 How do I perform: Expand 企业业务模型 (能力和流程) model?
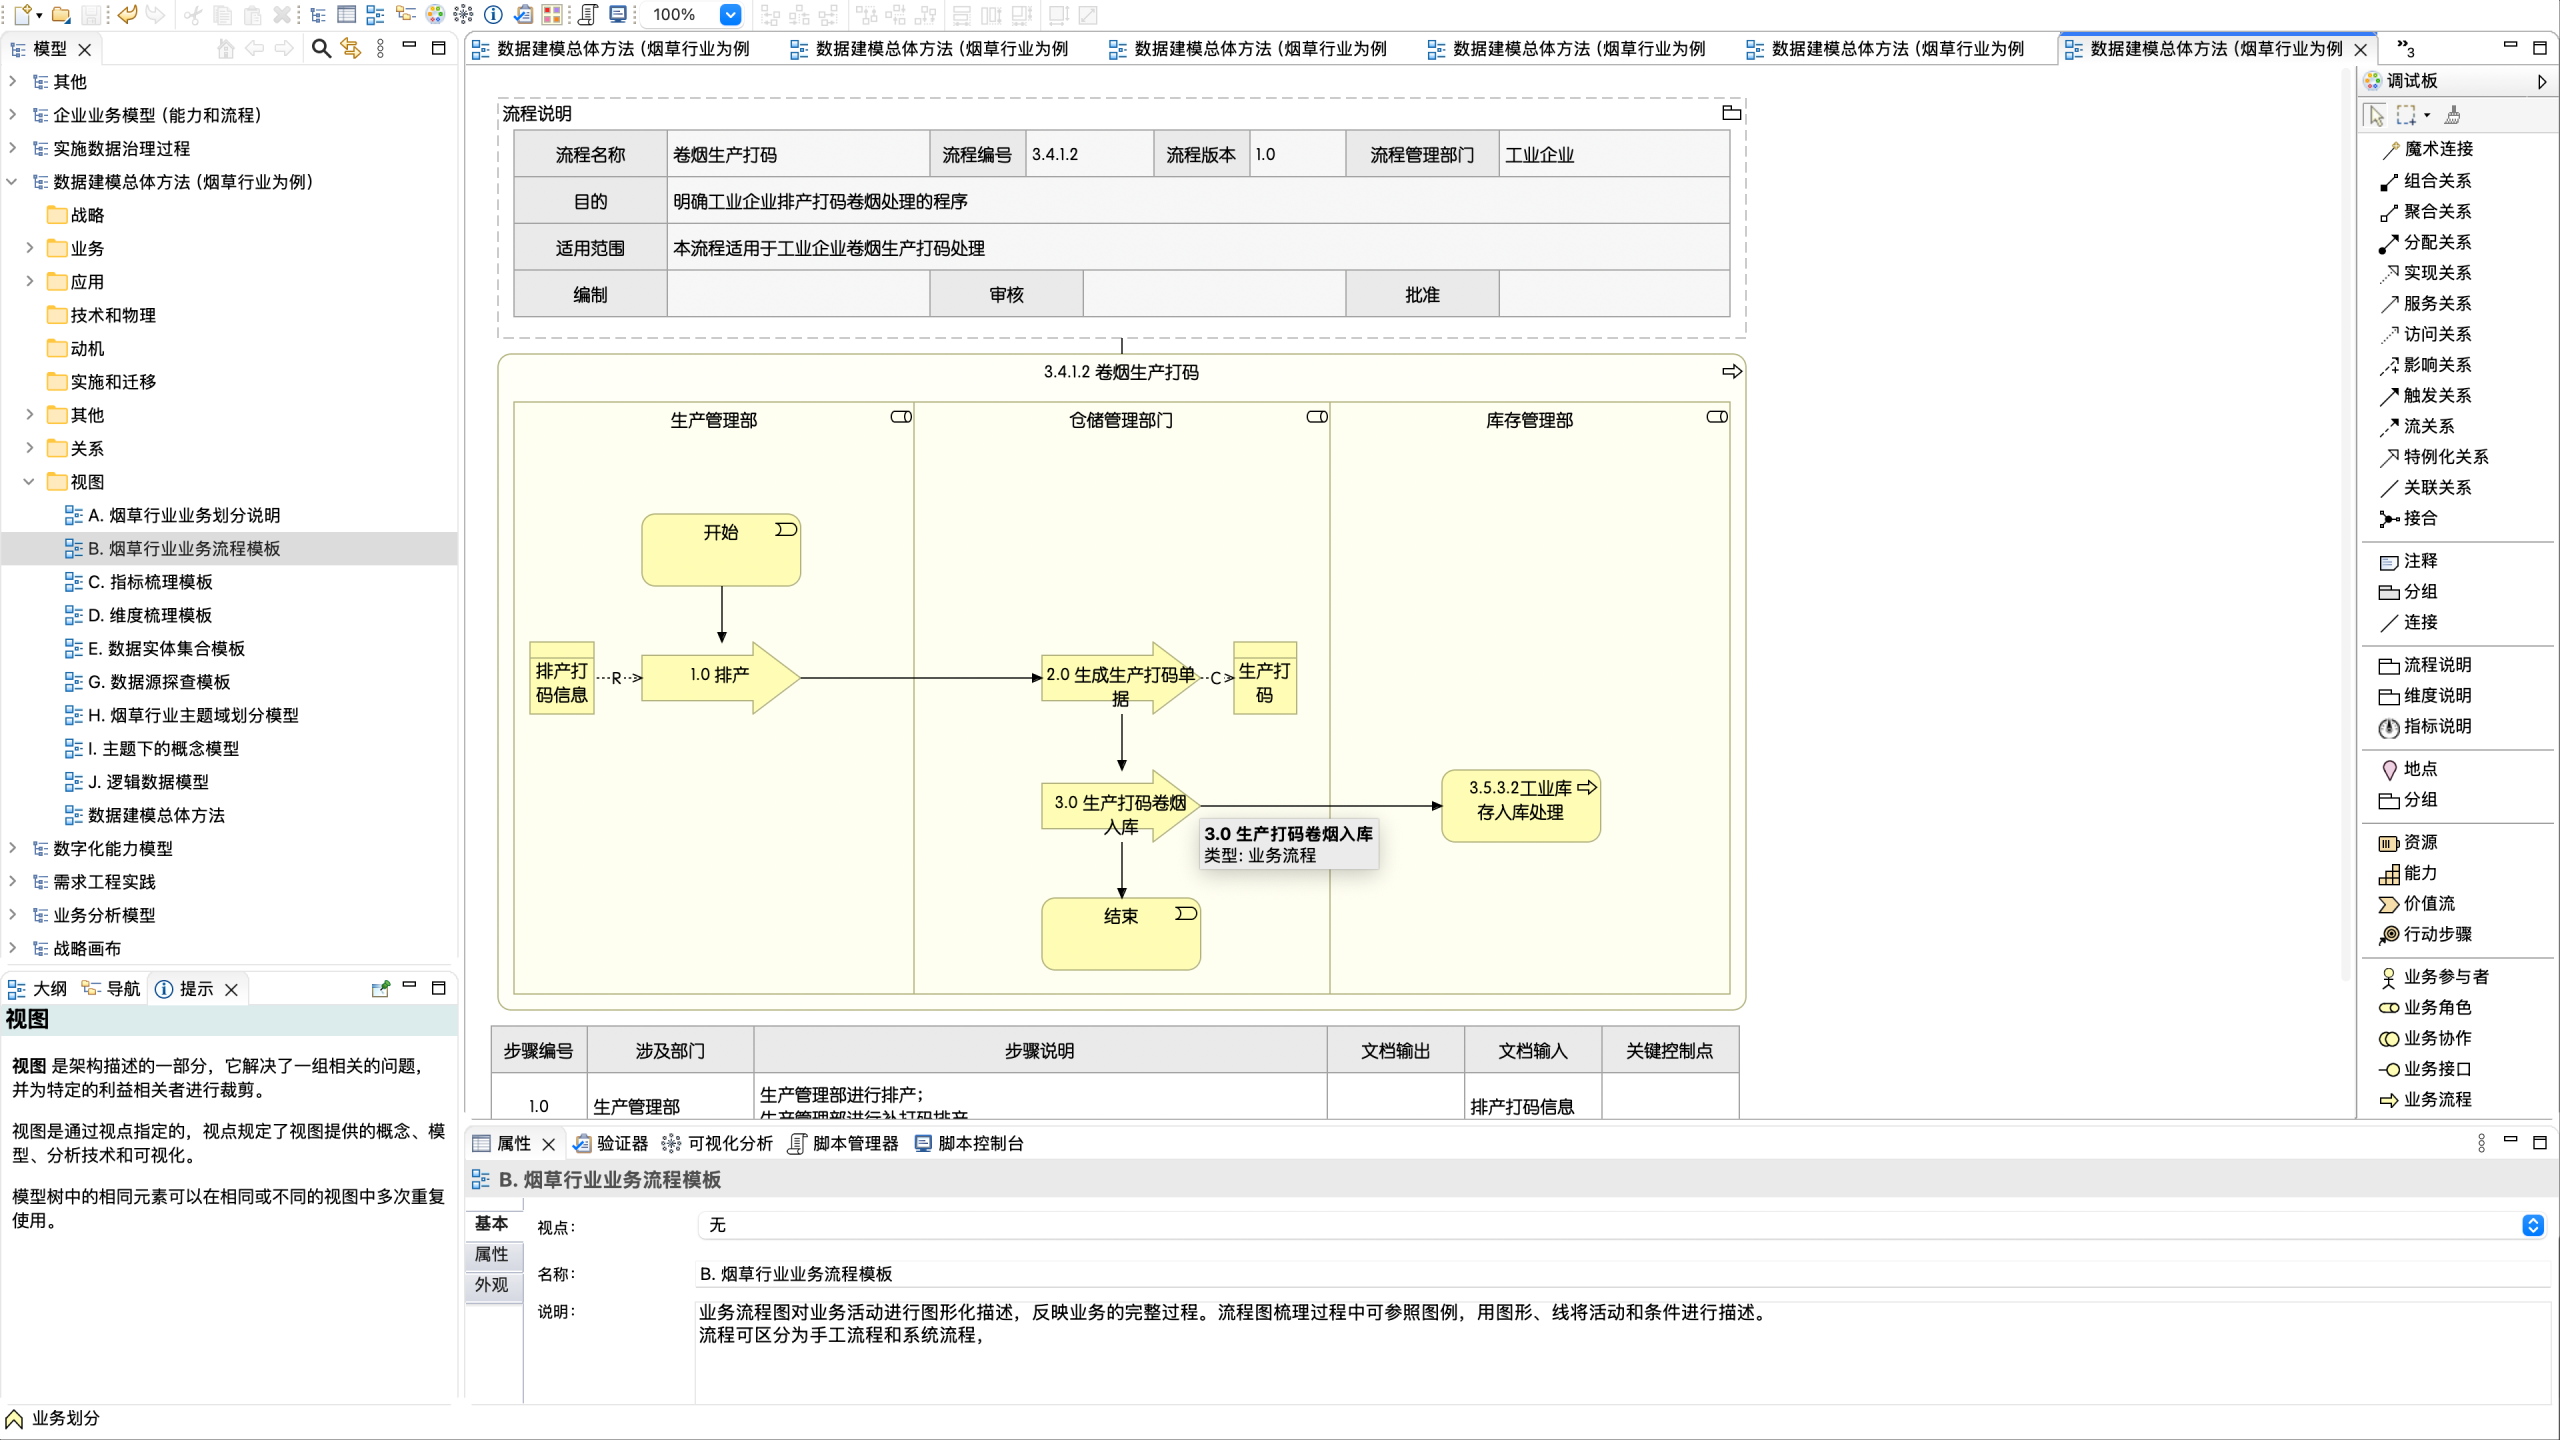tap(12, 115)
